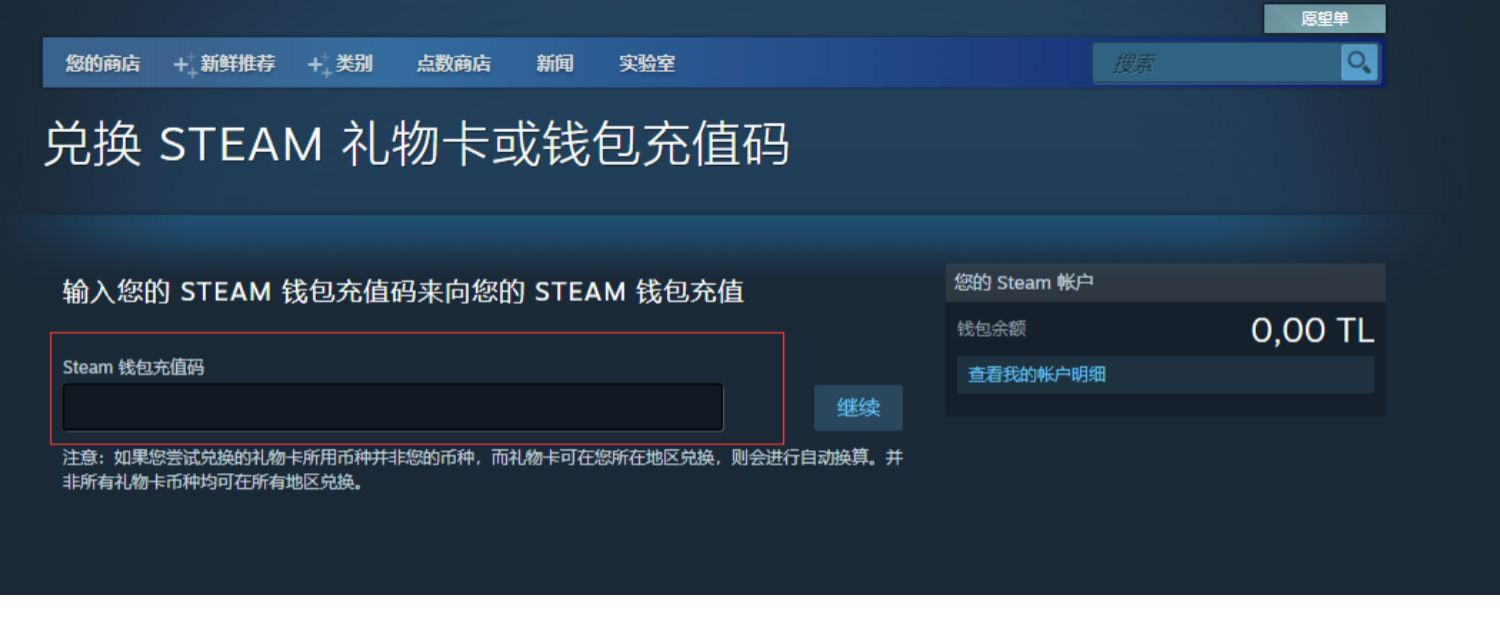Select the 实验室 labs tab

646,64
